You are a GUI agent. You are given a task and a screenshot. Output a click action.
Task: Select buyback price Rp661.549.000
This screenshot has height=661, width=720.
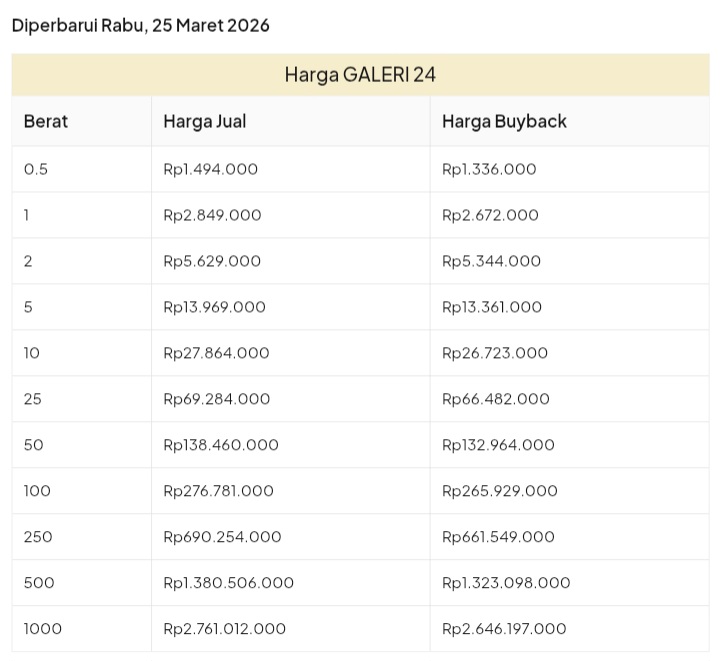498,537
